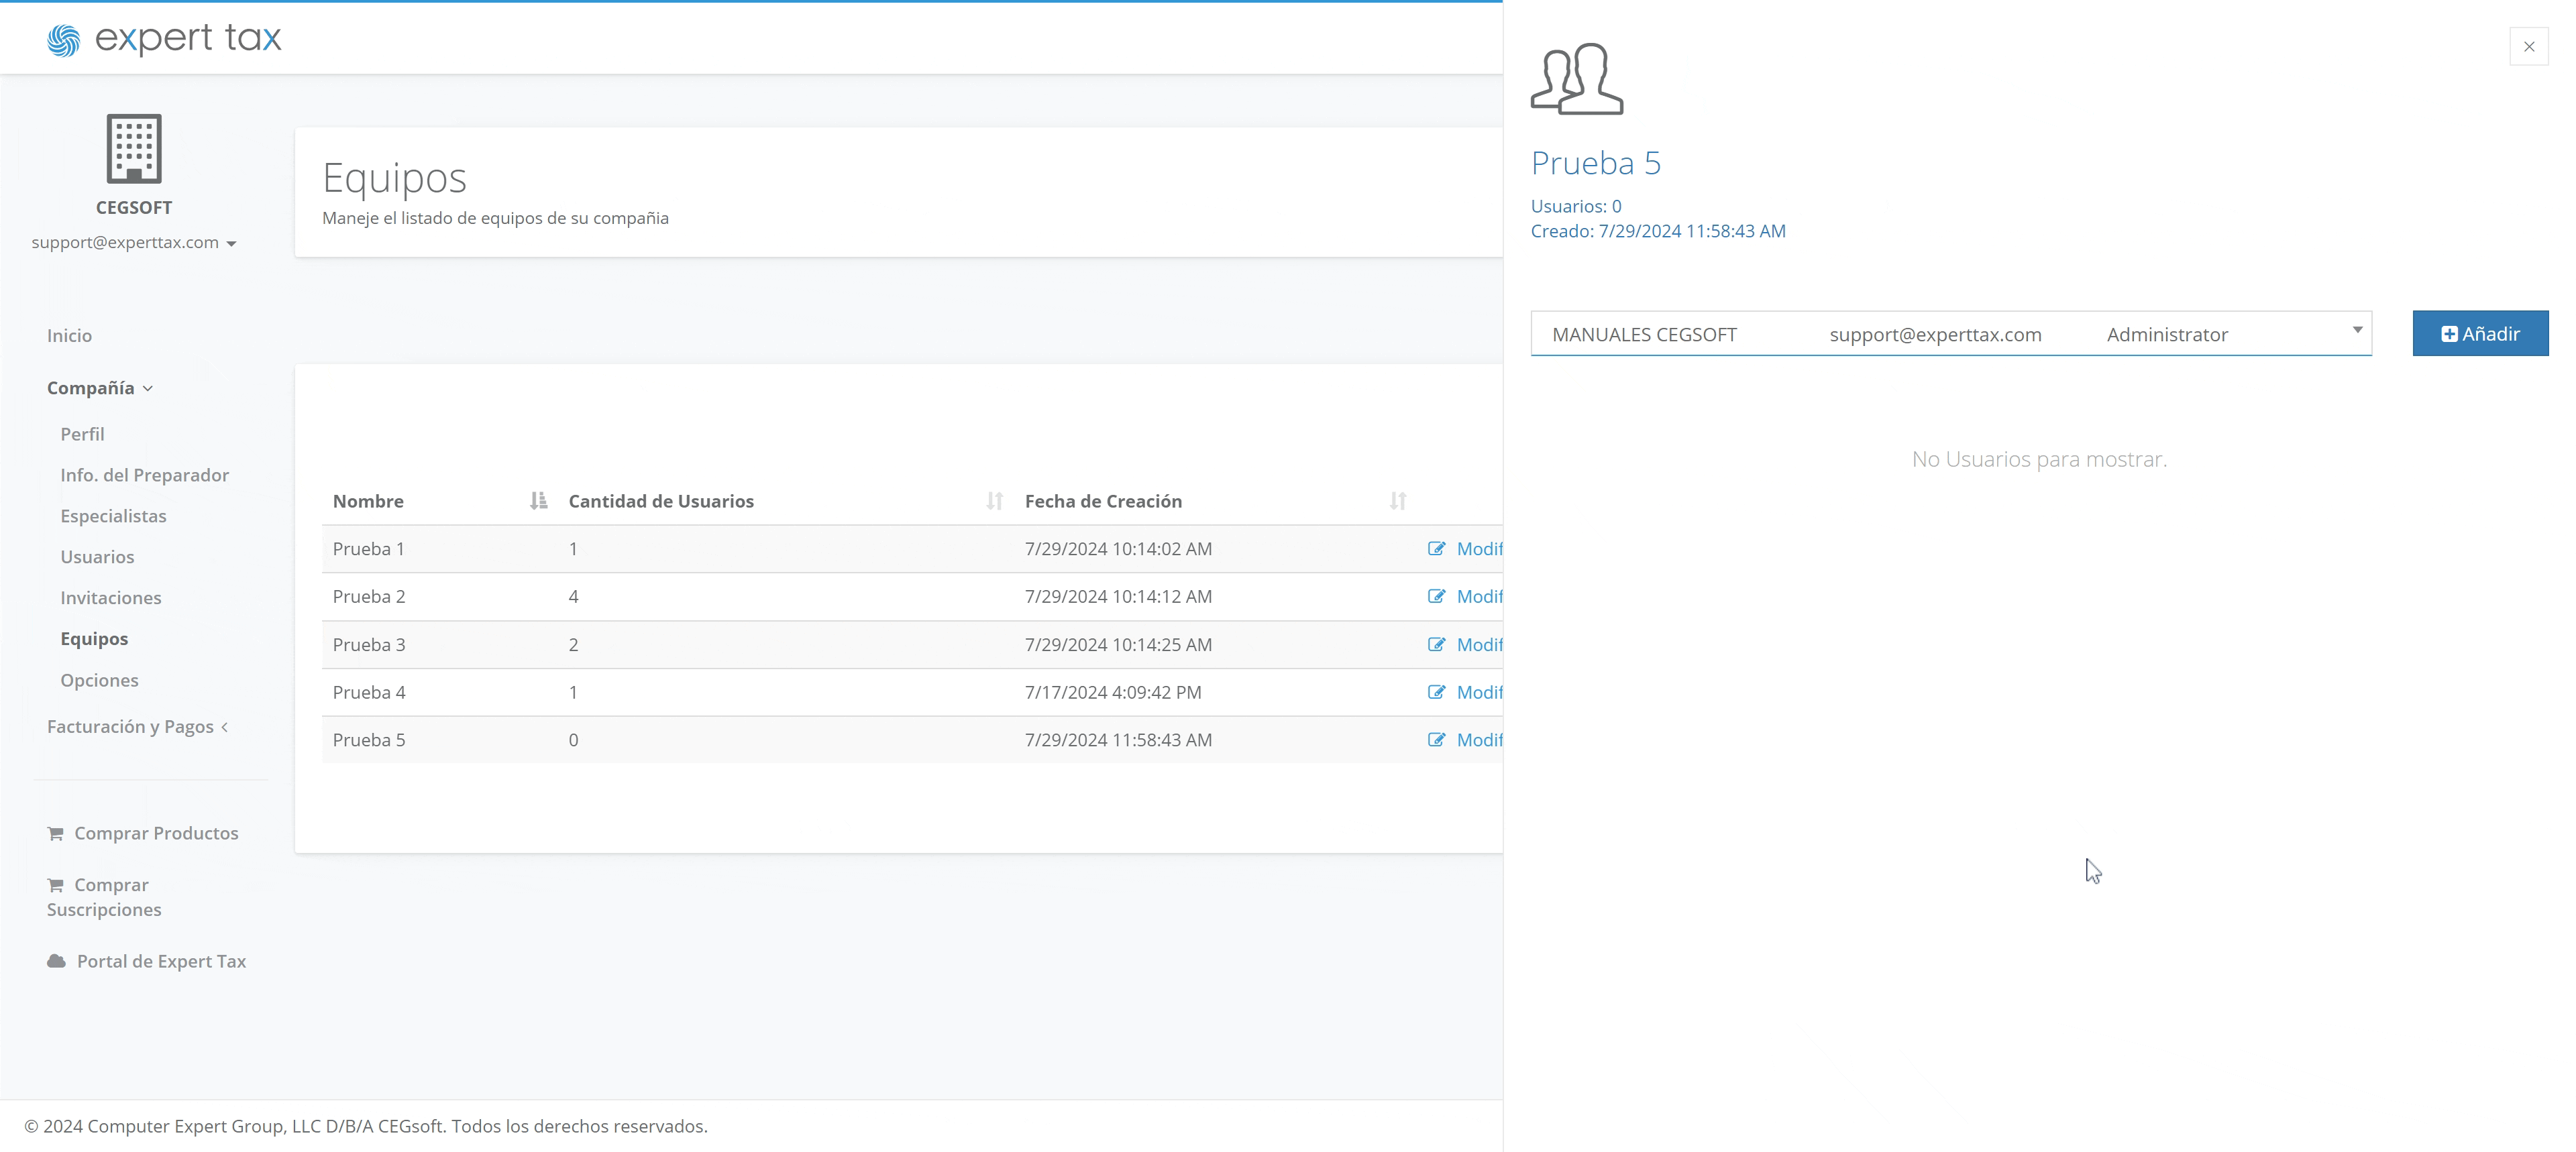Click Modificar link for Prueba 2

[x=1480, y=597]
